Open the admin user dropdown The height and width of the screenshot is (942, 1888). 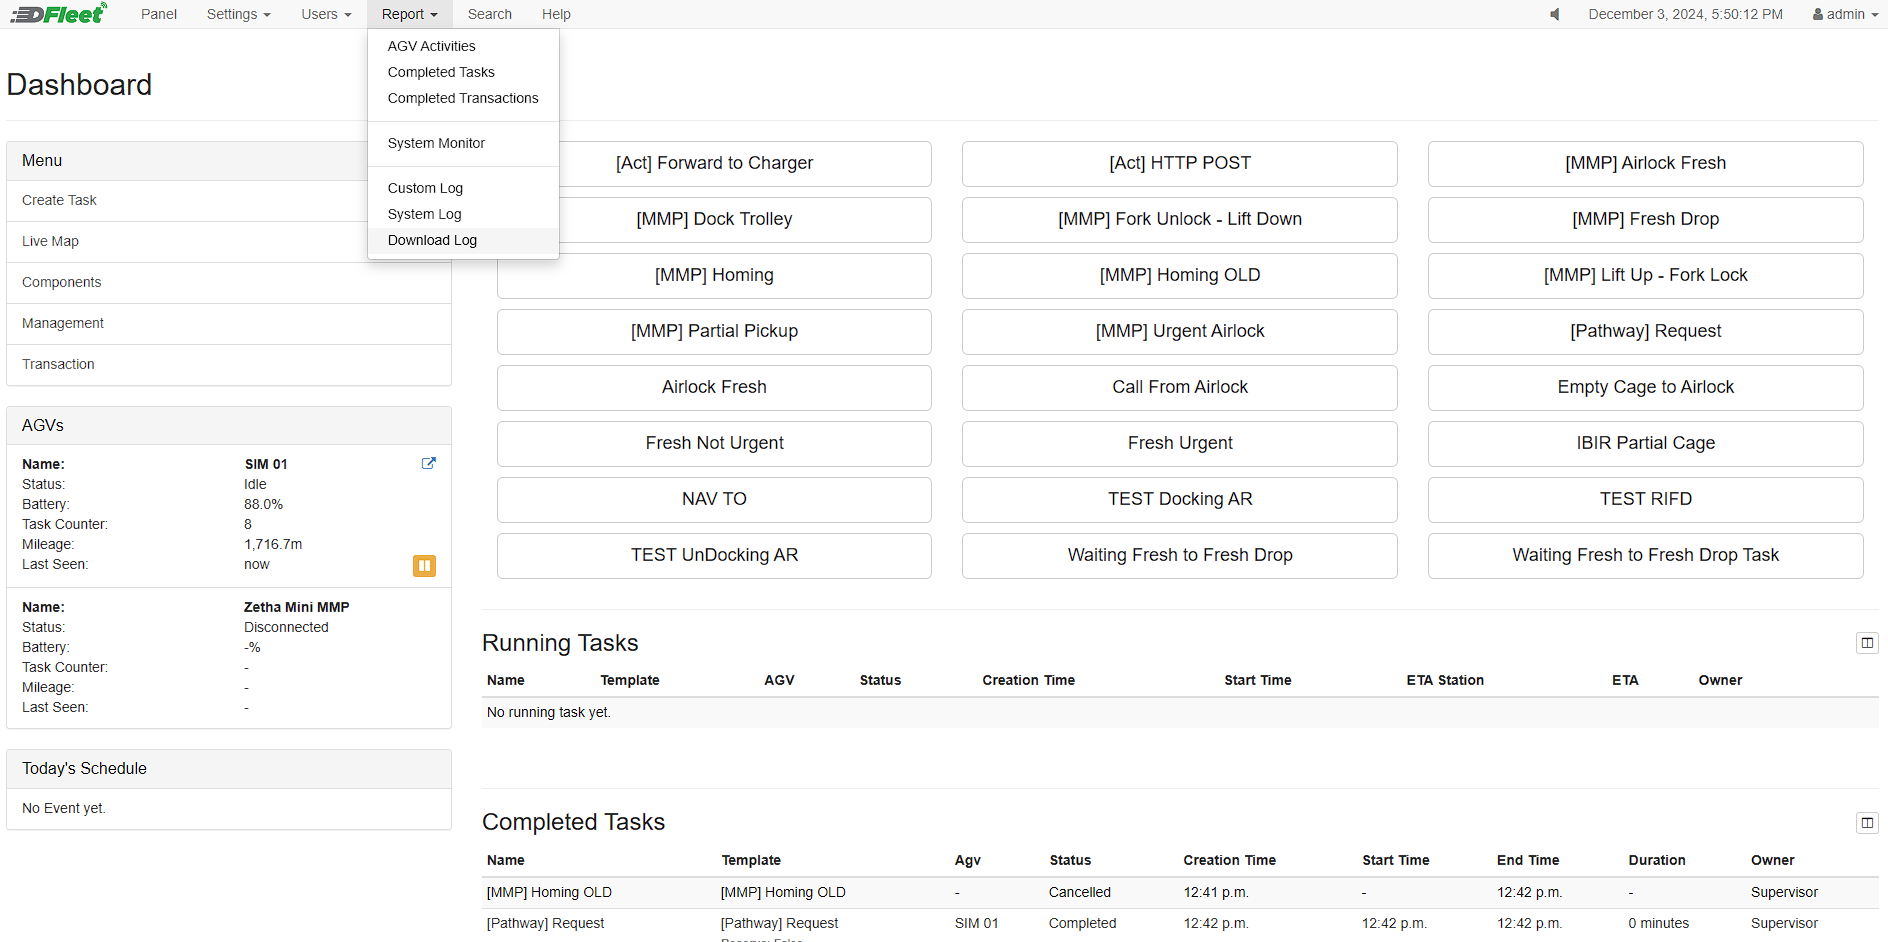click(x=1845, y=14)
